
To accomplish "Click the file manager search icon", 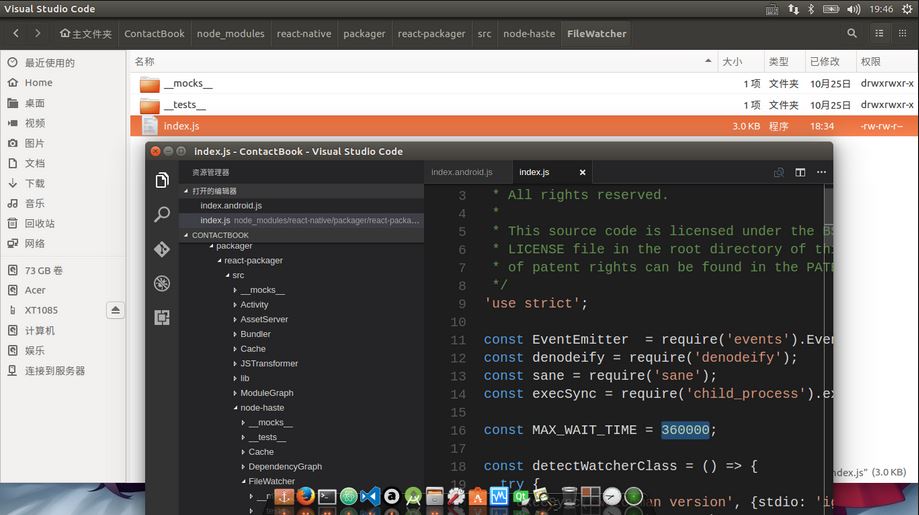I will point(852,33).
